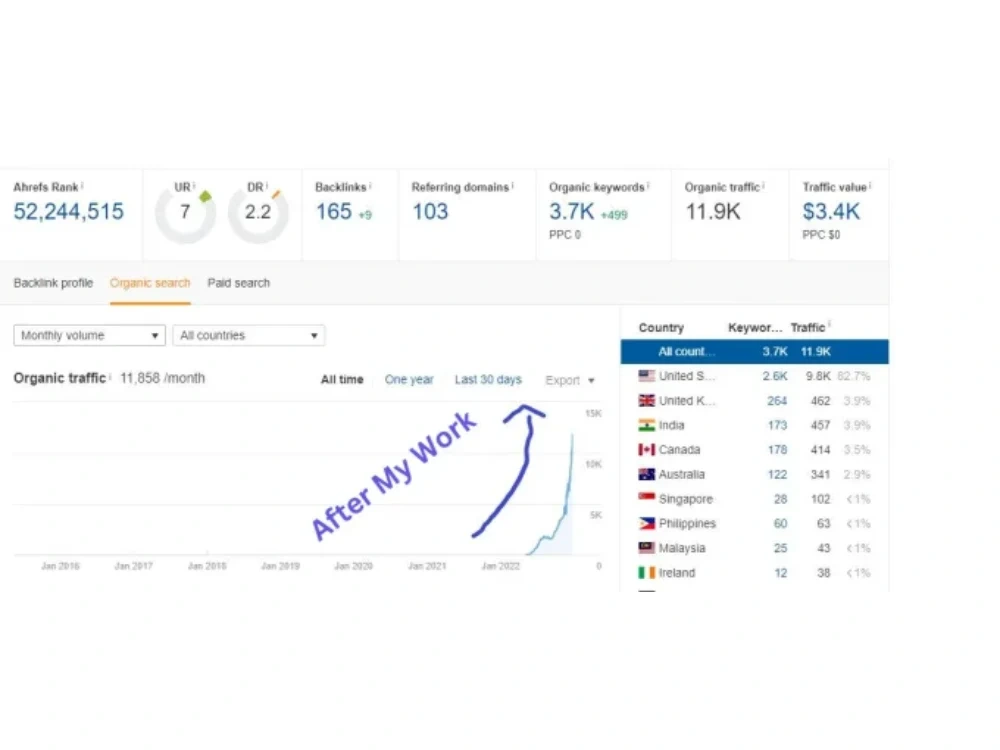Image resolution: width=1000 pixels, height=750 pixels.
Task: Click the Organic traffic value 11.9K
Action: pos(713,211)
